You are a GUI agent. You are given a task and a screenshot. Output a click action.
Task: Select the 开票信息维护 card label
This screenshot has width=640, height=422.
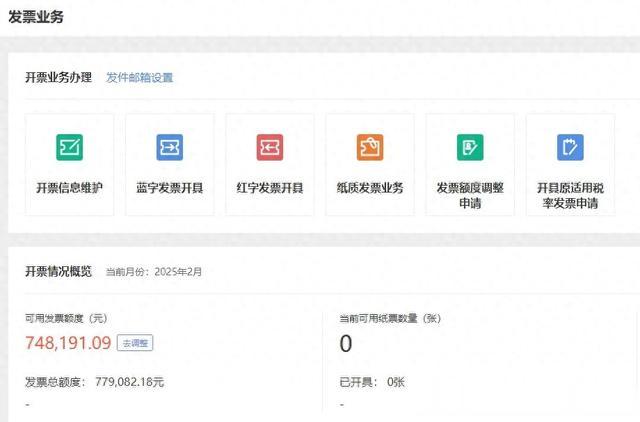[69, 188]
